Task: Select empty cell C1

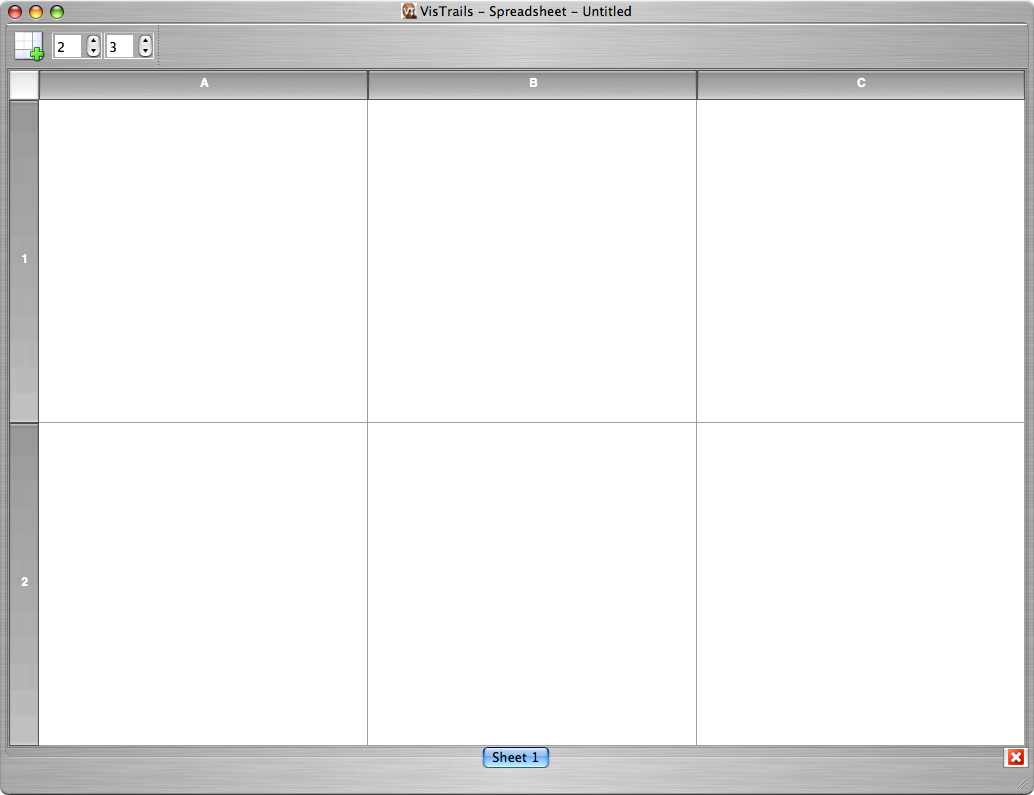Action: [861, 260]
